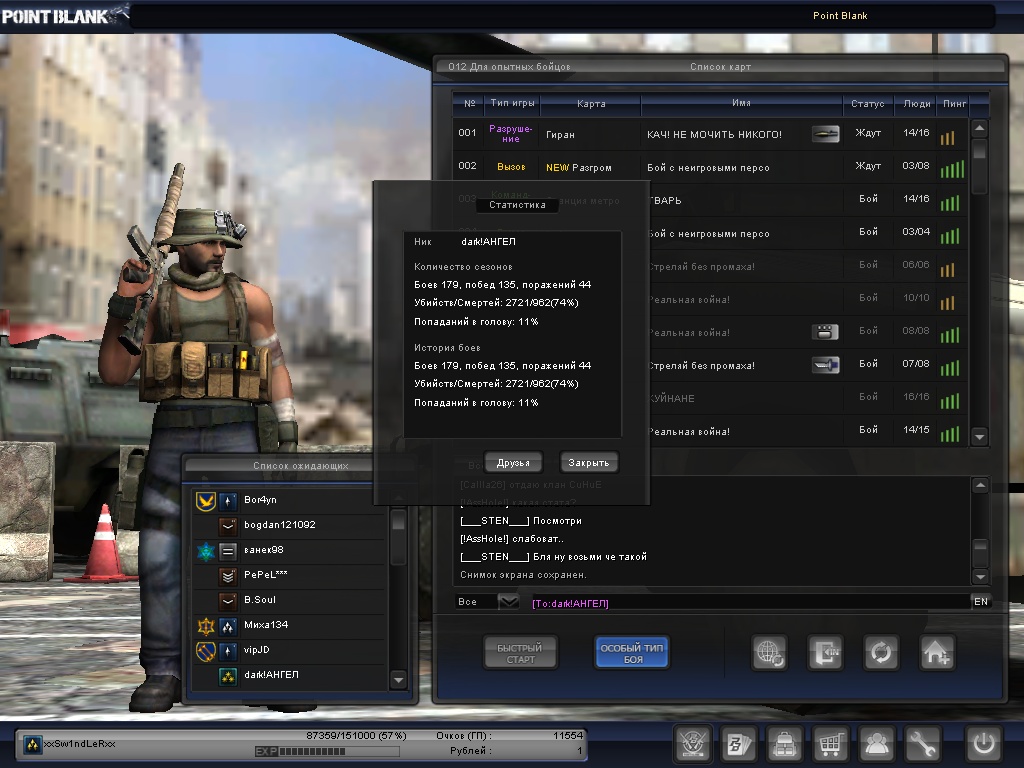The width and height of the screenshot is (1024, 768).
Task: Click room list scroll up arrow
Action: [x=979, y=128]
